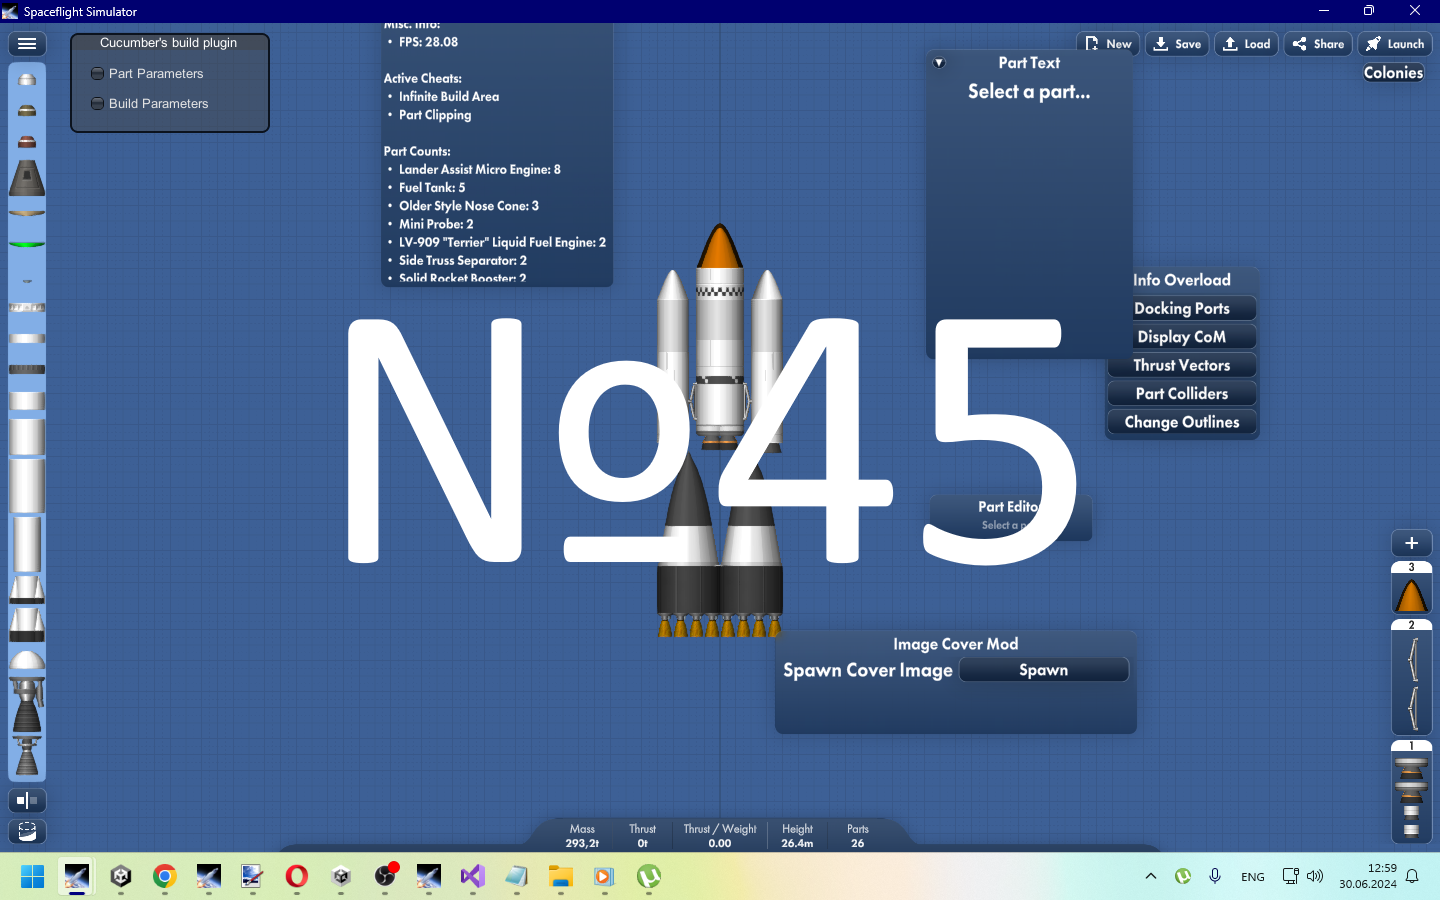Screen dimensions: 1440x900
Task: Click the Thrust / Weight readout
Action: 720,836
